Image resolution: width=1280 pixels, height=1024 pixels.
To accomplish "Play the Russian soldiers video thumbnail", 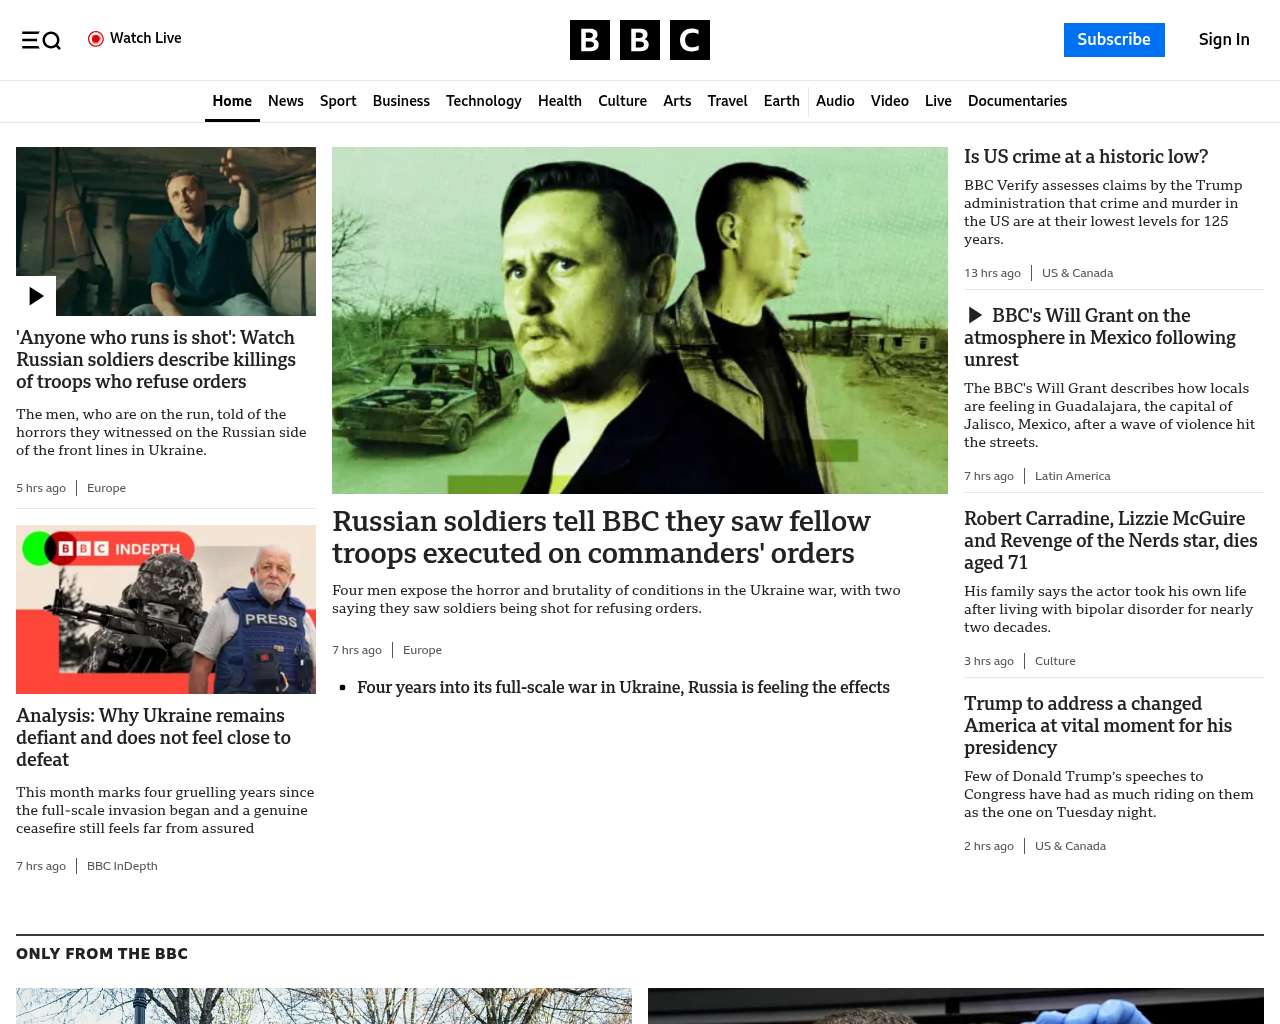I will 36,296.
